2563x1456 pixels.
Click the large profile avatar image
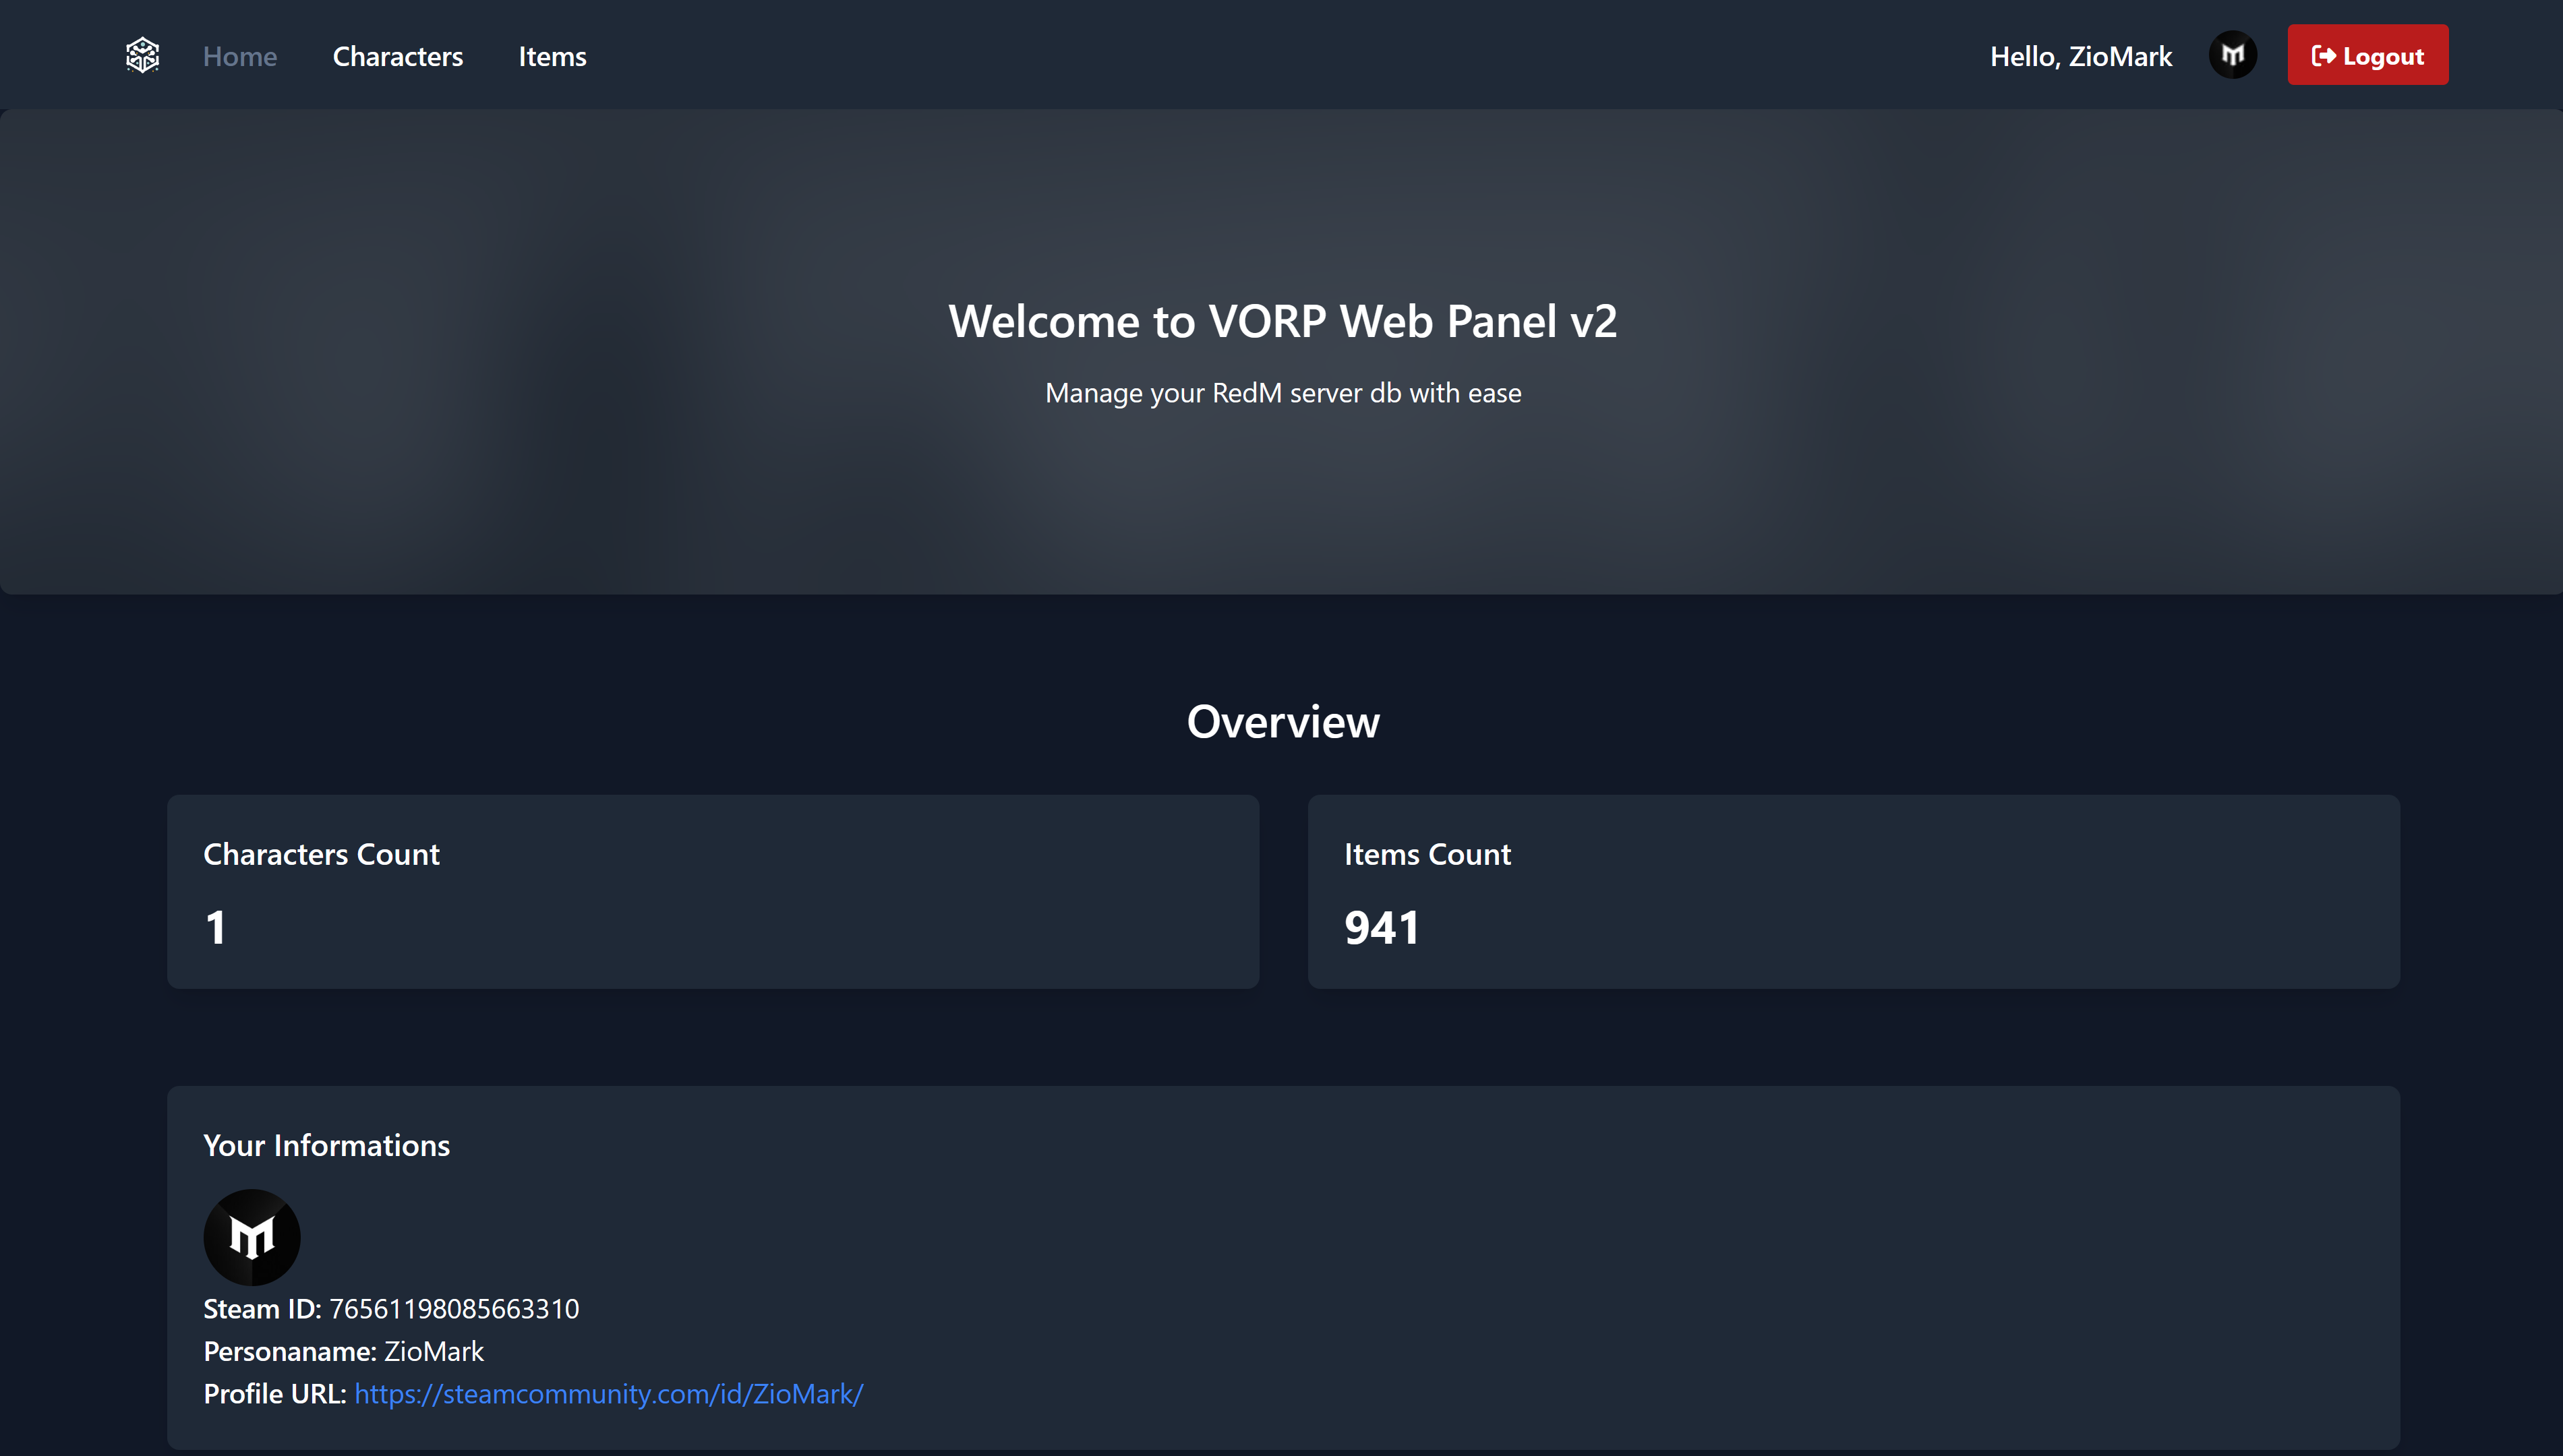tap(252, 1237)
